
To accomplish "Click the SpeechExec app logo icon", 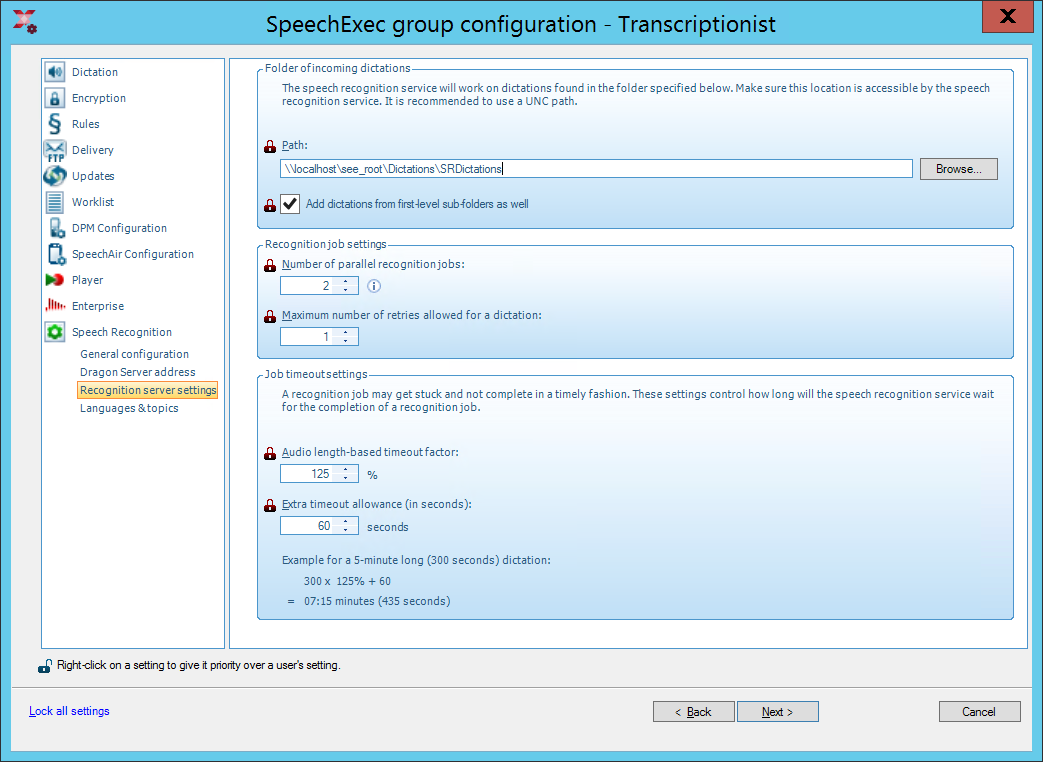I will 25,21.
